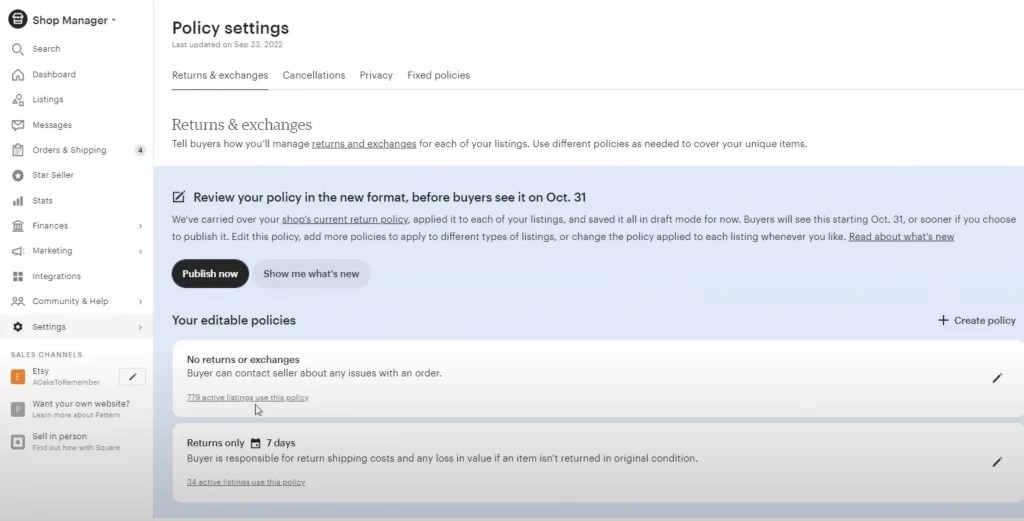Edit the Etsy sales channel pencil button
1024x521 pixels.
click(x=132, y=377)
